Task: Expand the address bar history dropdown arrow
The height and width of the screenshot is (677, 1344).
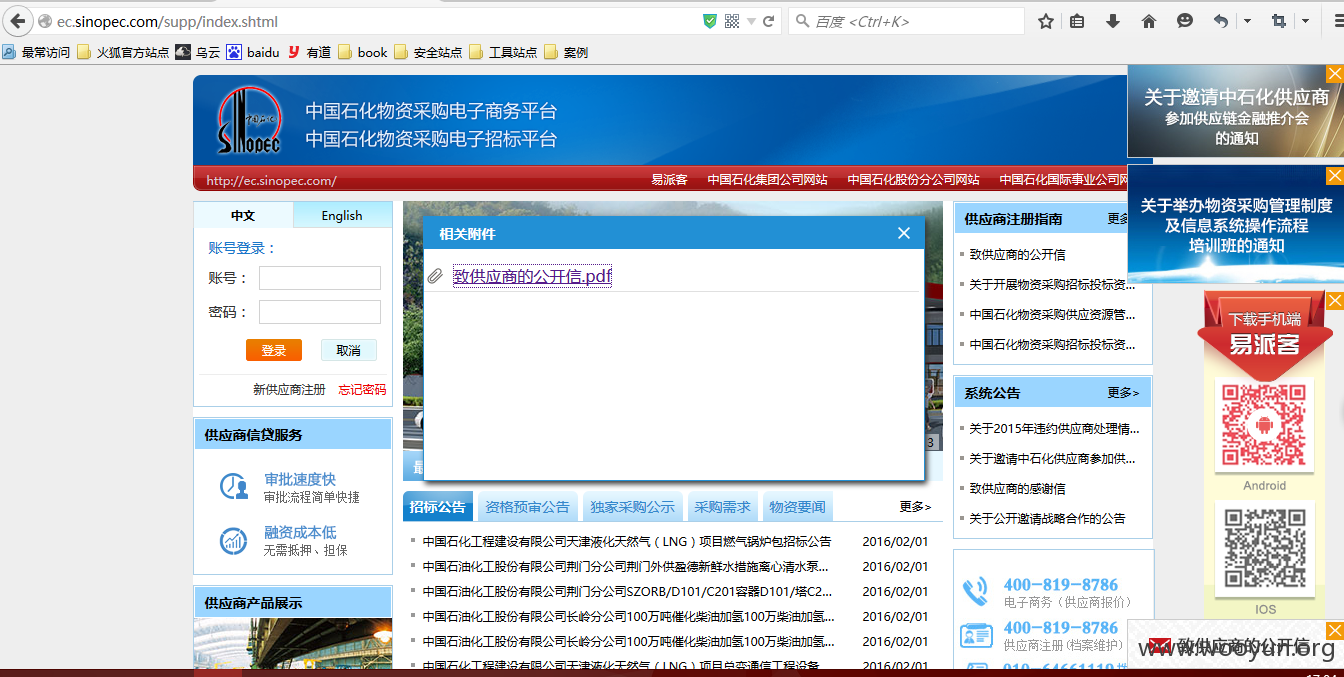Action: click(x=751, y=21)
